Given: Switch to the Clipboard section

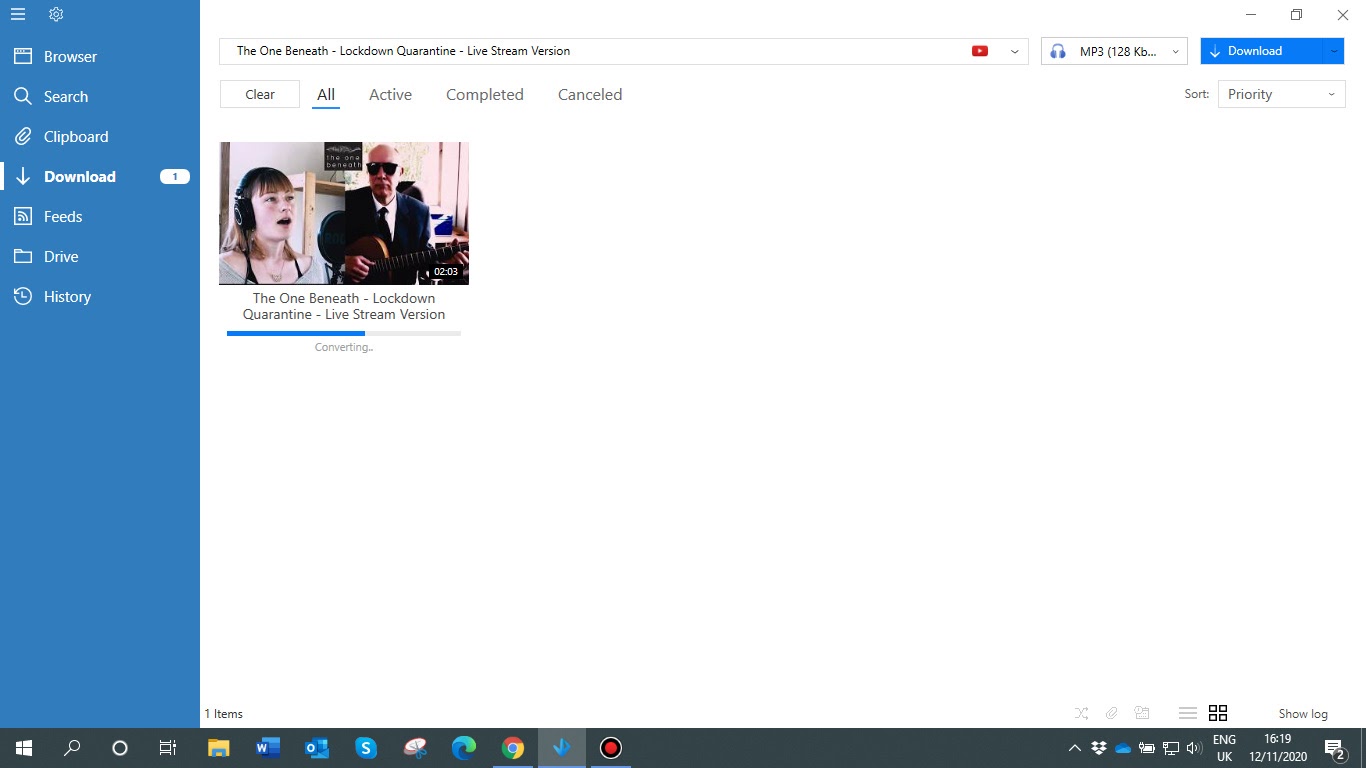Looking at the screenshot, I should (x=100, y=137).
